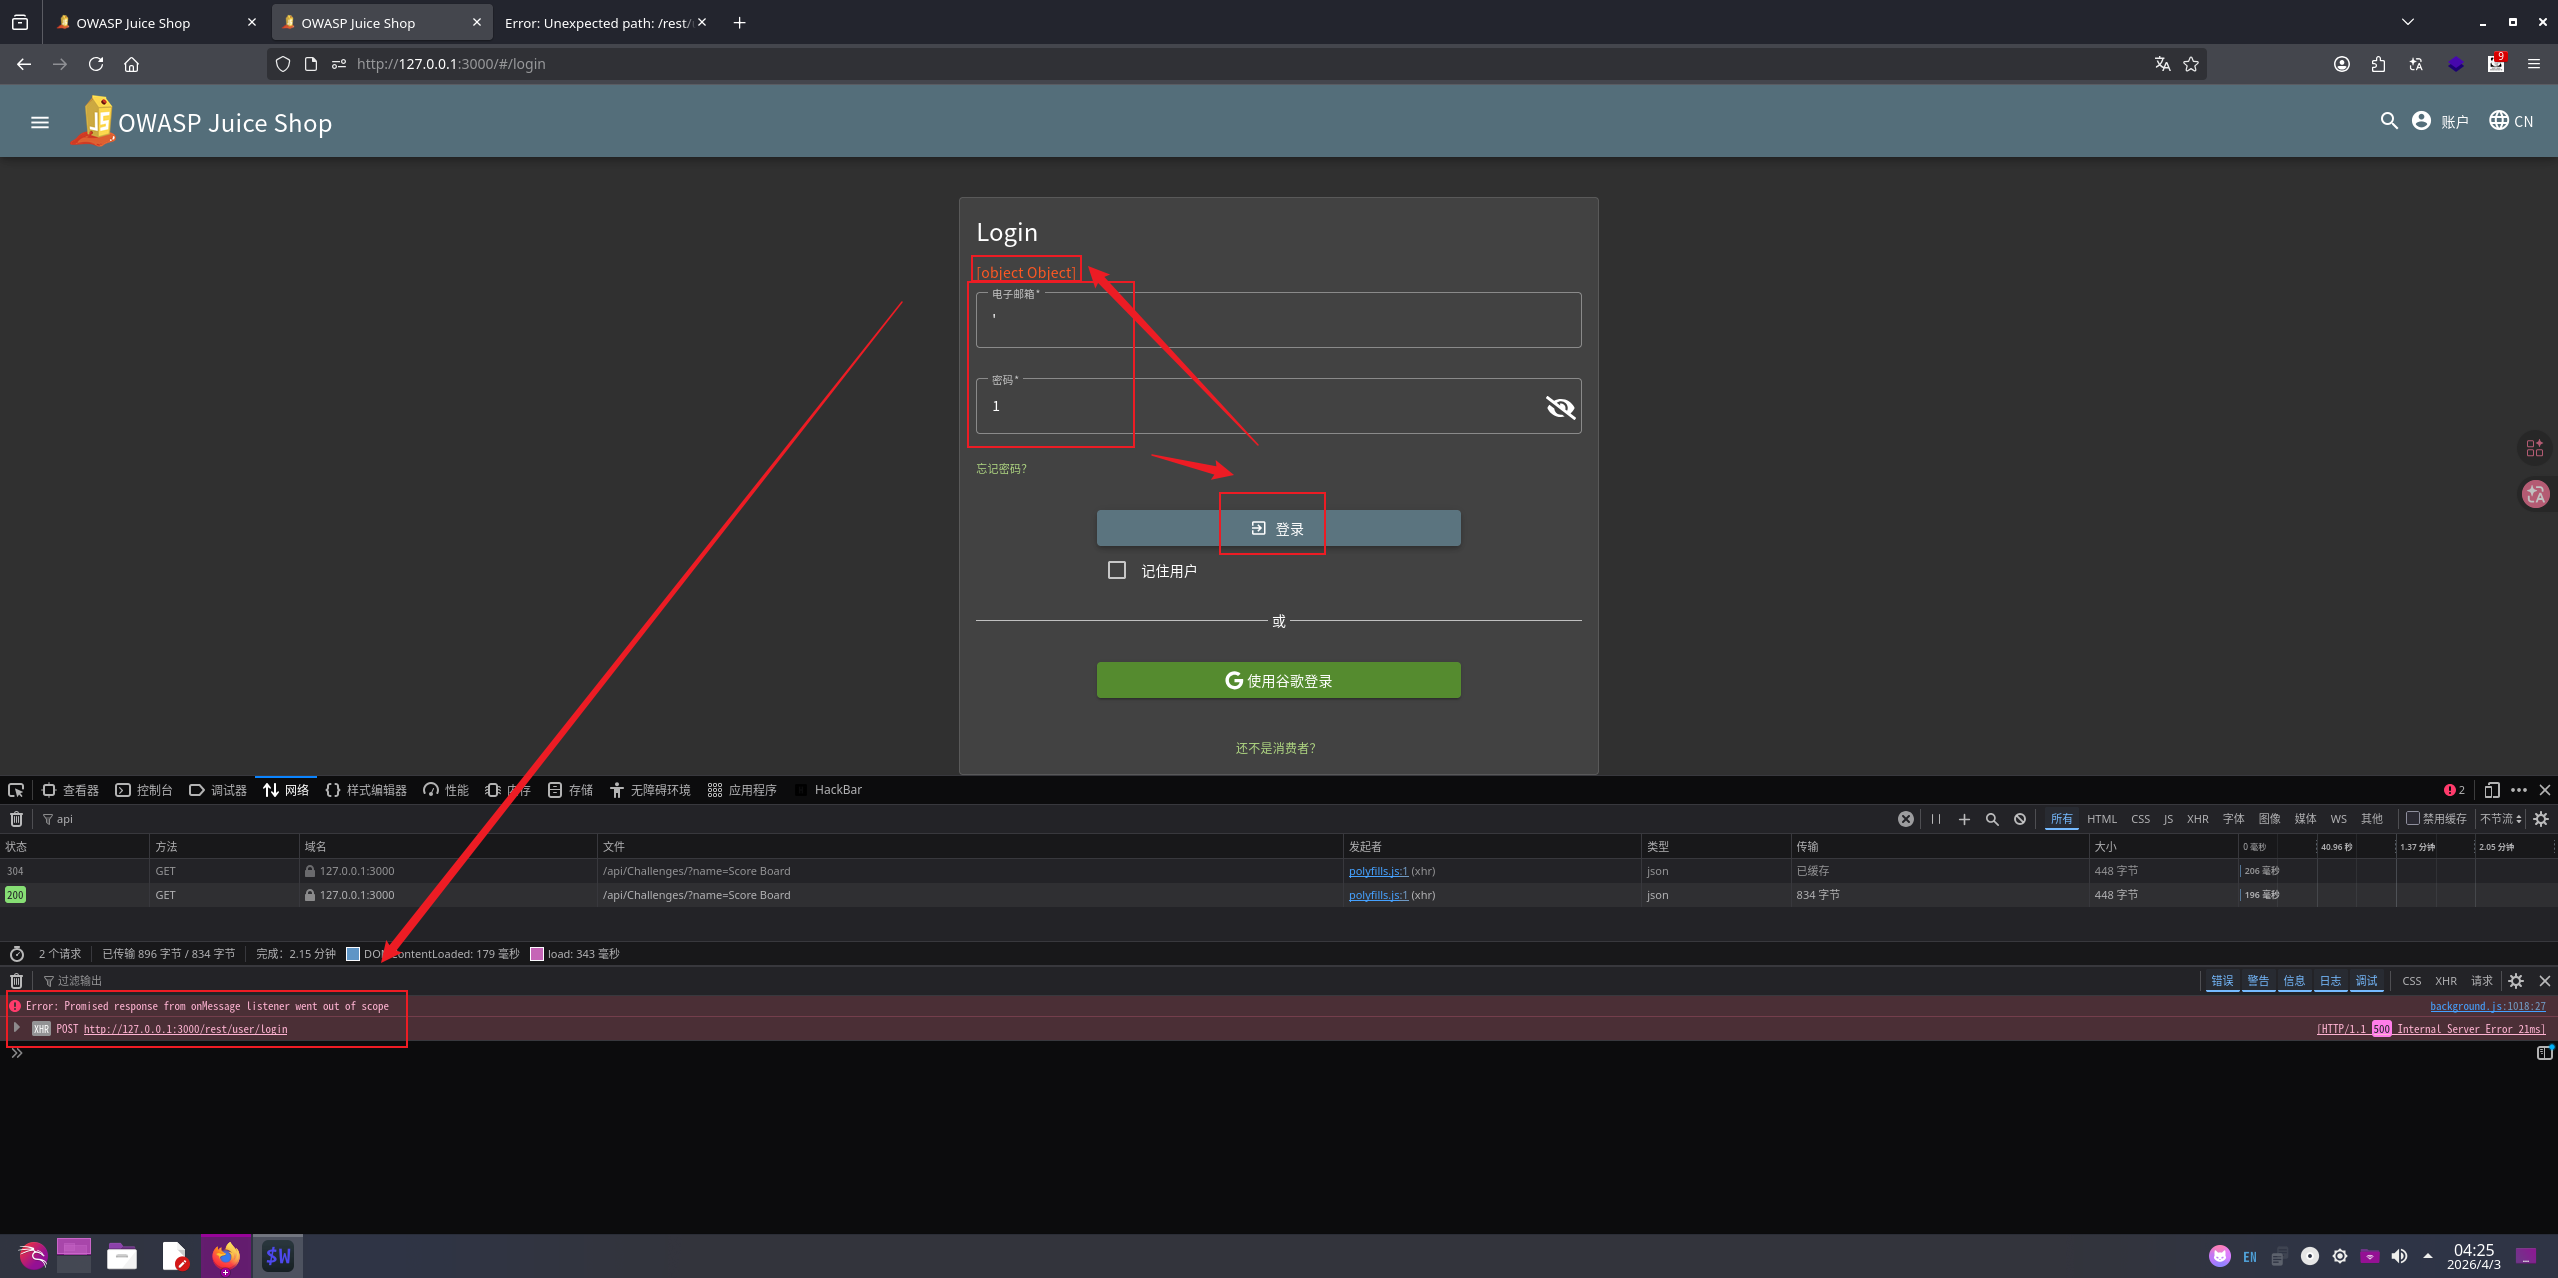Switch to the Error: Unexpected path browser tab
Image resolution: width=2558 pixels, height=1278 pixels.
pos(598,23)
